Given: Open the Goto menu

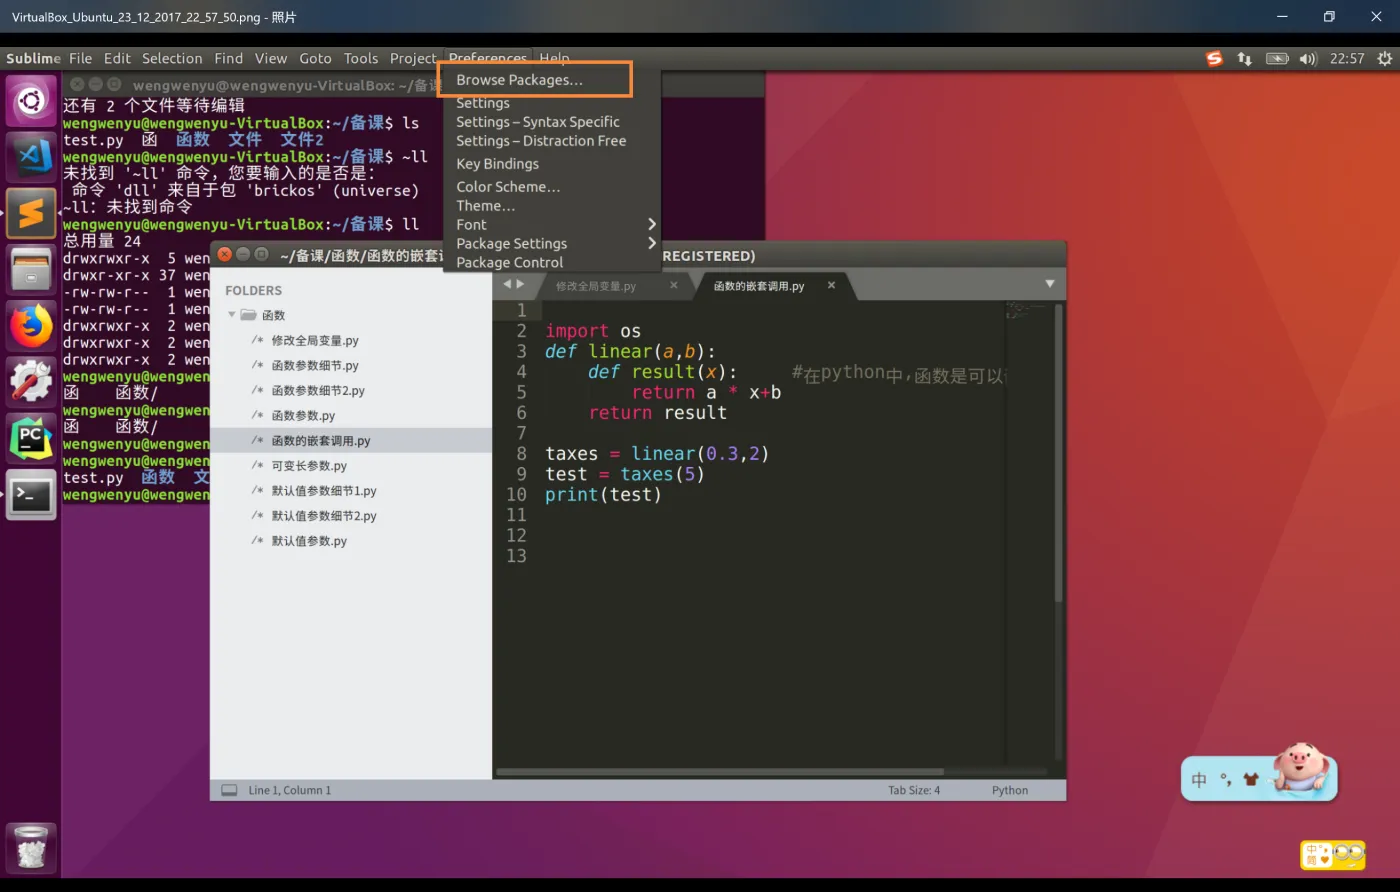Looking at the screenshot, I should tap(316, 59).
